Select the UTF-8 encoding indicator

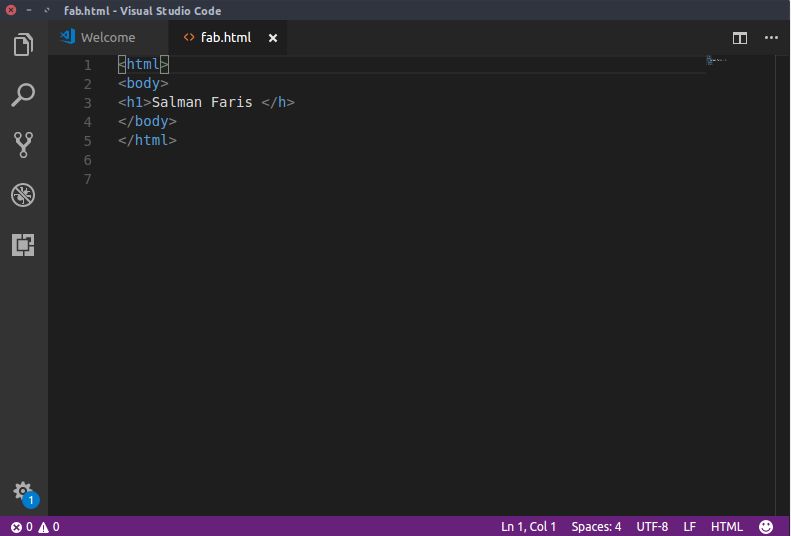point(652,527)
